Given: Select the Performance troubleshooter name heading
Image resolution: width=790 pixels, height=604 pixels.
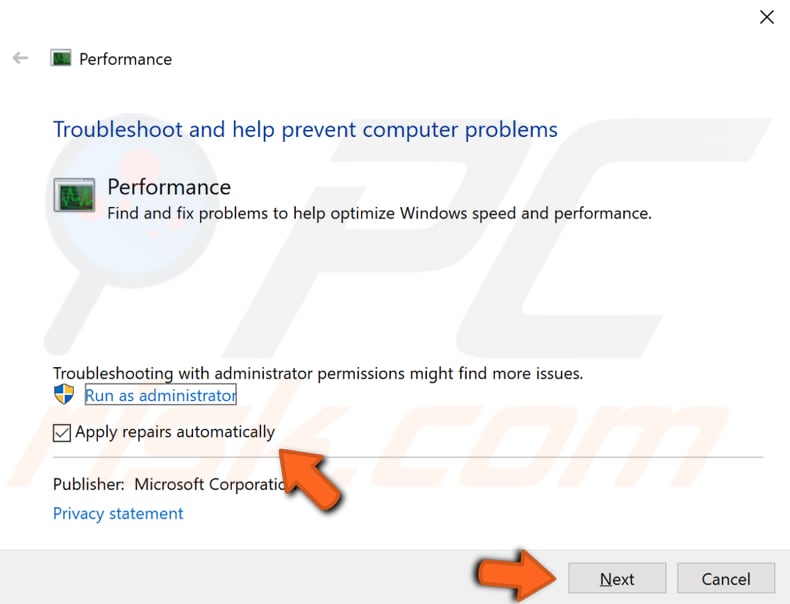Looking at the screenshot, I should pyautogui.click(x=169, y=187).
